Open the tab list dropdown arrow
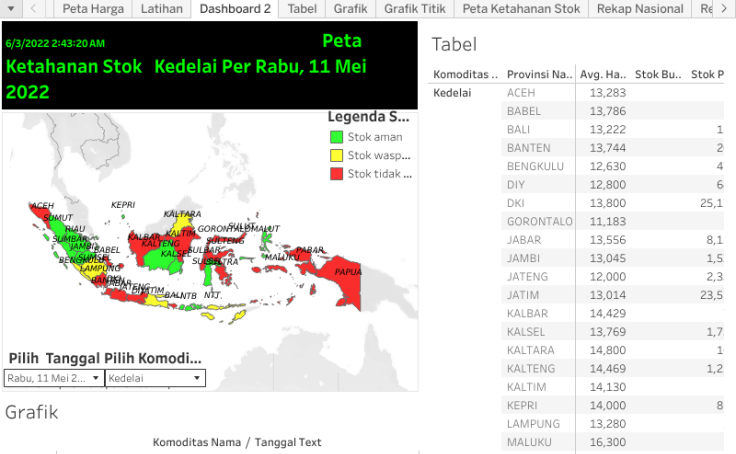736x454 pixels. pos(10,9)
